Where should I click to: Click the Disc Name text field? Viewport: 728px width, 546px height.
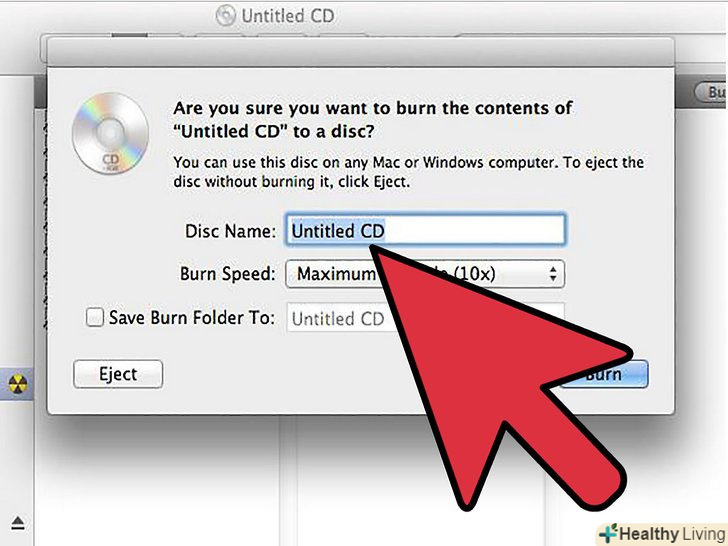pyautogui.click(x=425, y=230)
